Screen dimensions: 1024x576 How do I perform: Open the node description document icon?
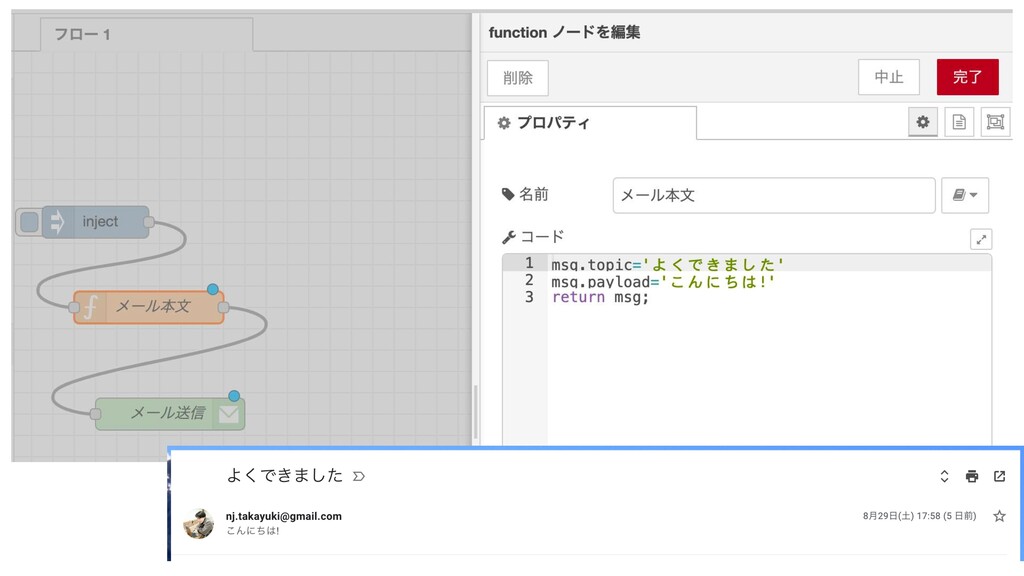click(x=959, y=122)
